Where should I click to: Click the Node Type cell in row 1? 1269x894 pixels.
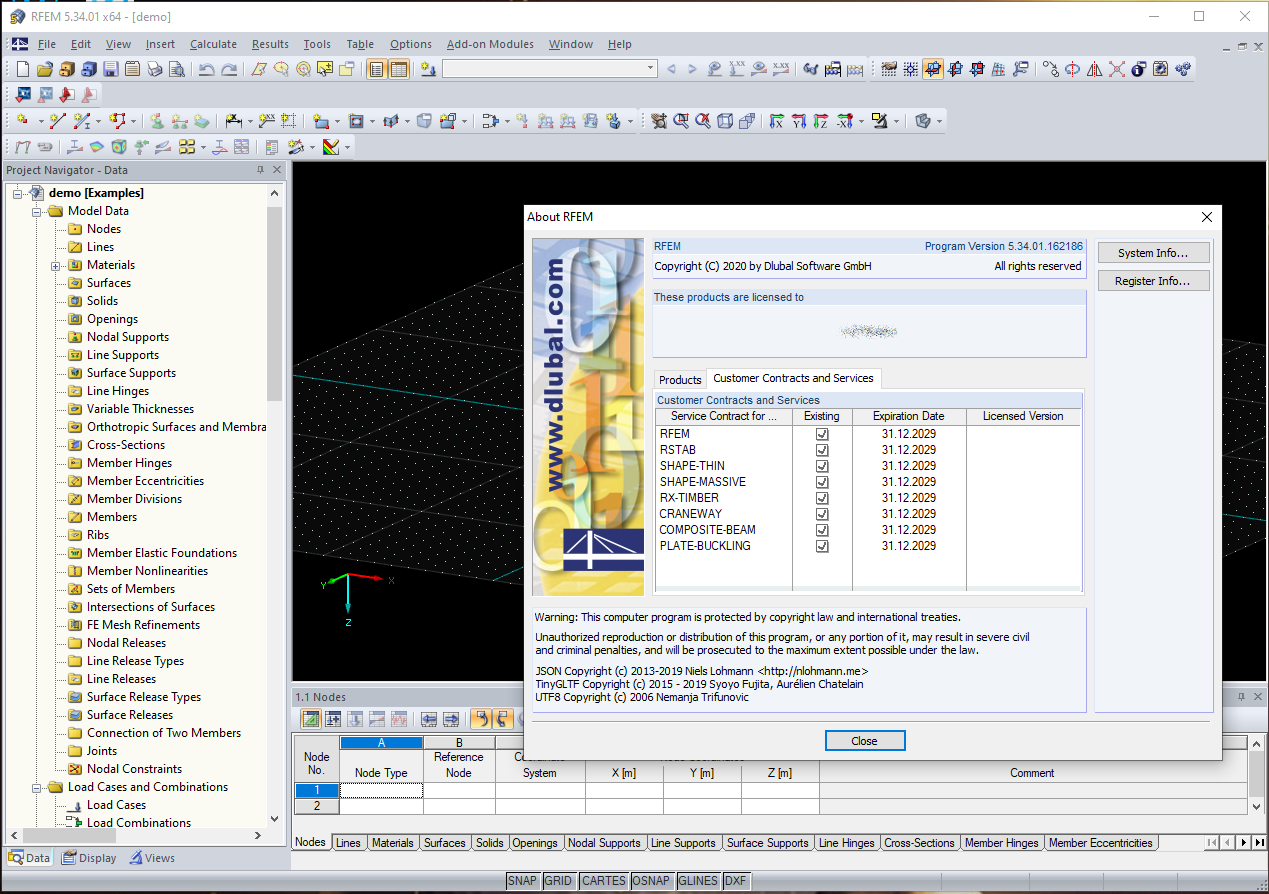[x=382, y=790]
